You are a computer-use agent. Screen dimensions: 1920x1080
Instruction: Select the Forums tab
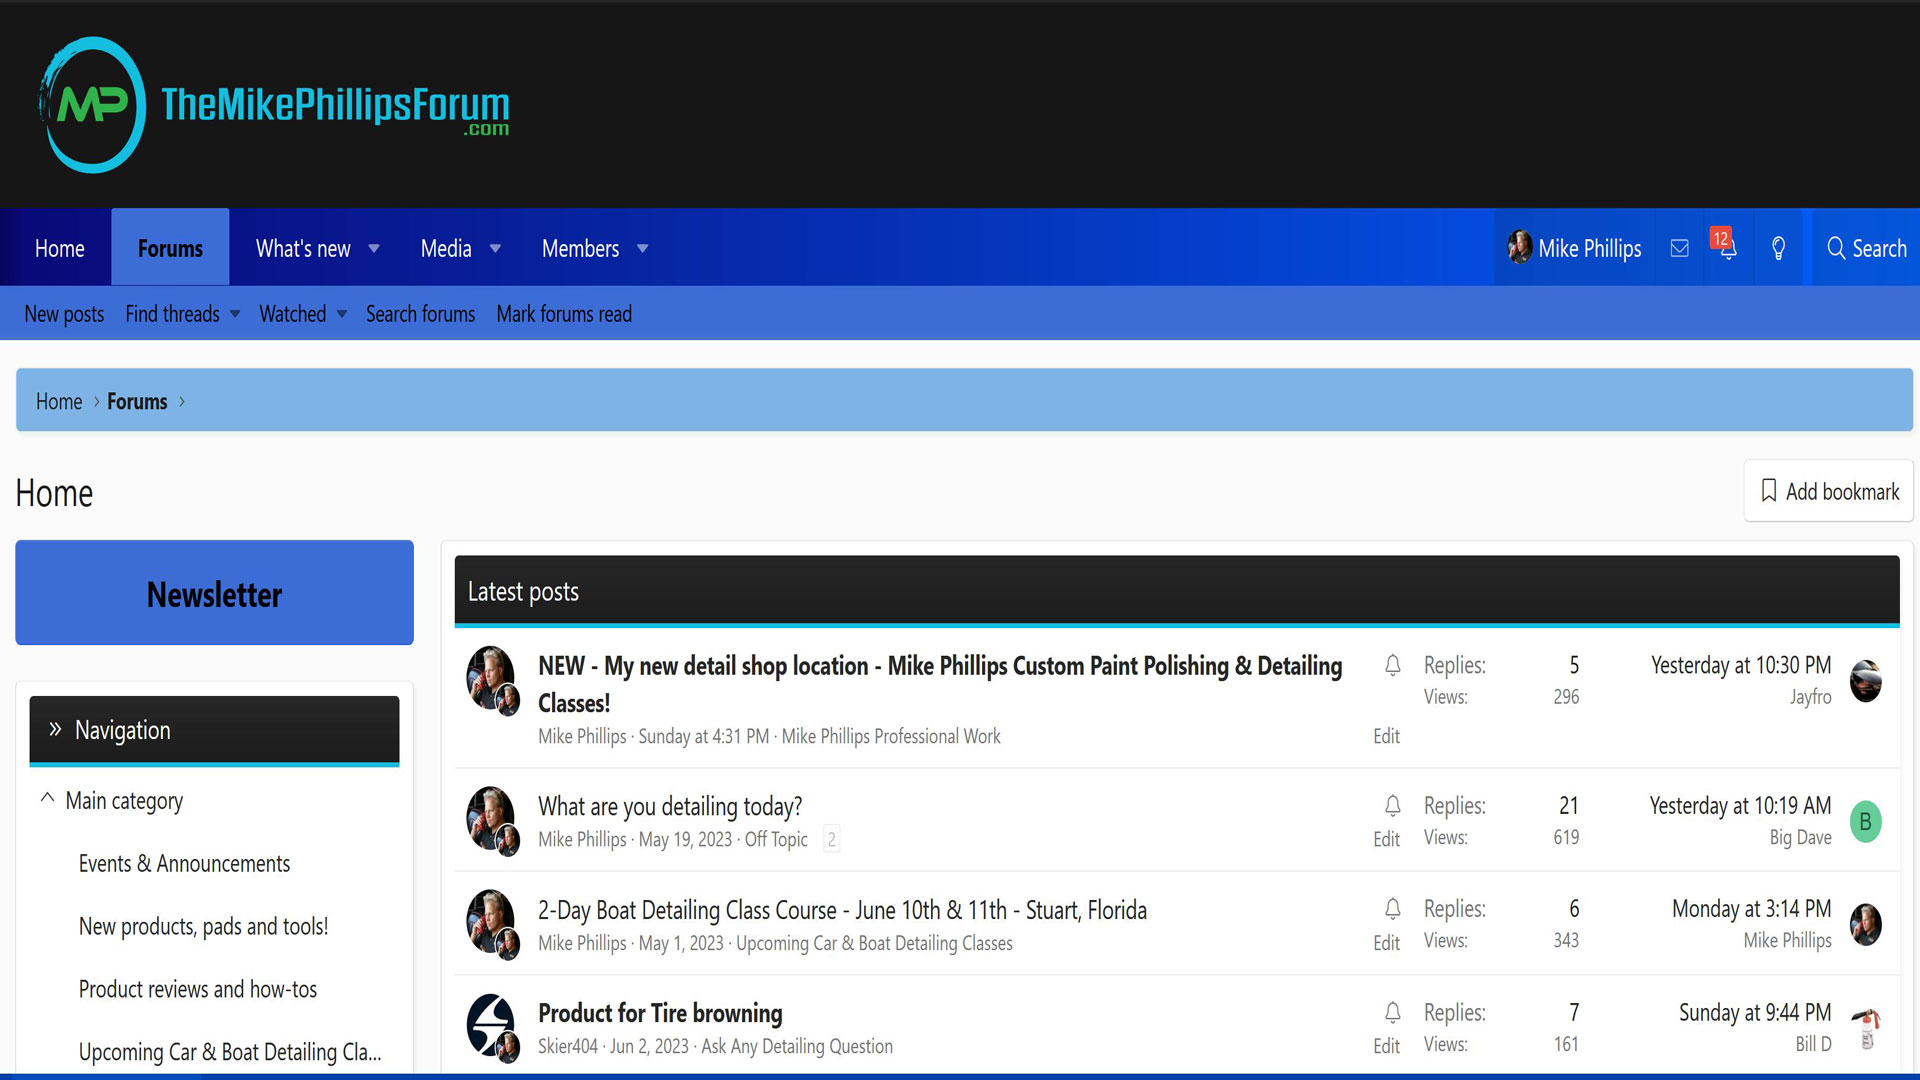click(170, 248)
